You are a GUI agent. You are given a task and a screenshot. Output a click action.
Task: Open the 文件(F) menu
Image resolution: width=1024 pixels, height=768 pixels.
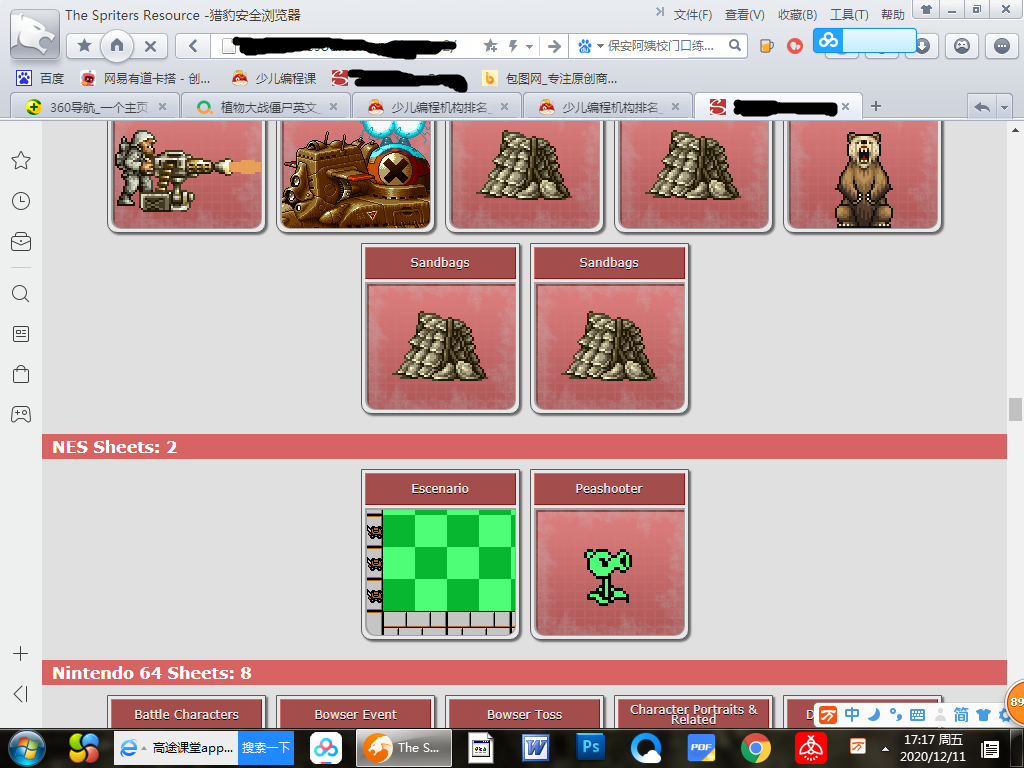click(692, 14)
